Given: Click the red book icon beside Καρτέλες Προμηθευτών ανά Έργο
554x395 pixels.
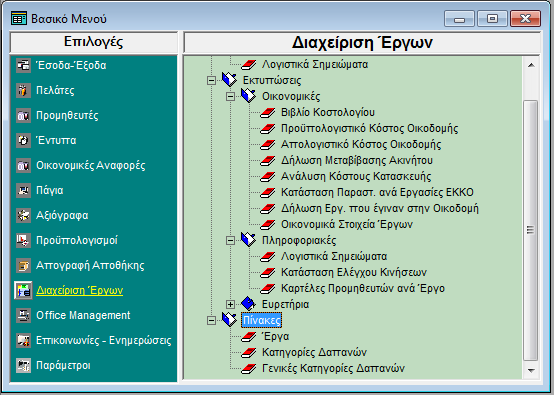Looking at the screenshot, I should click(267, 289).
